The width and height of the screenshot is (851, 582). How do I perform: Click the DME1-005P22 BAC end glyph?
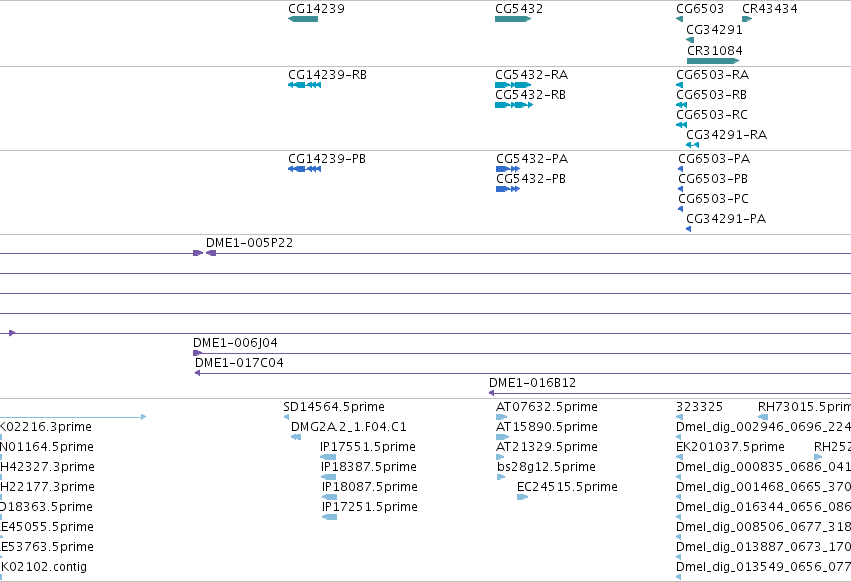(211, 253)
